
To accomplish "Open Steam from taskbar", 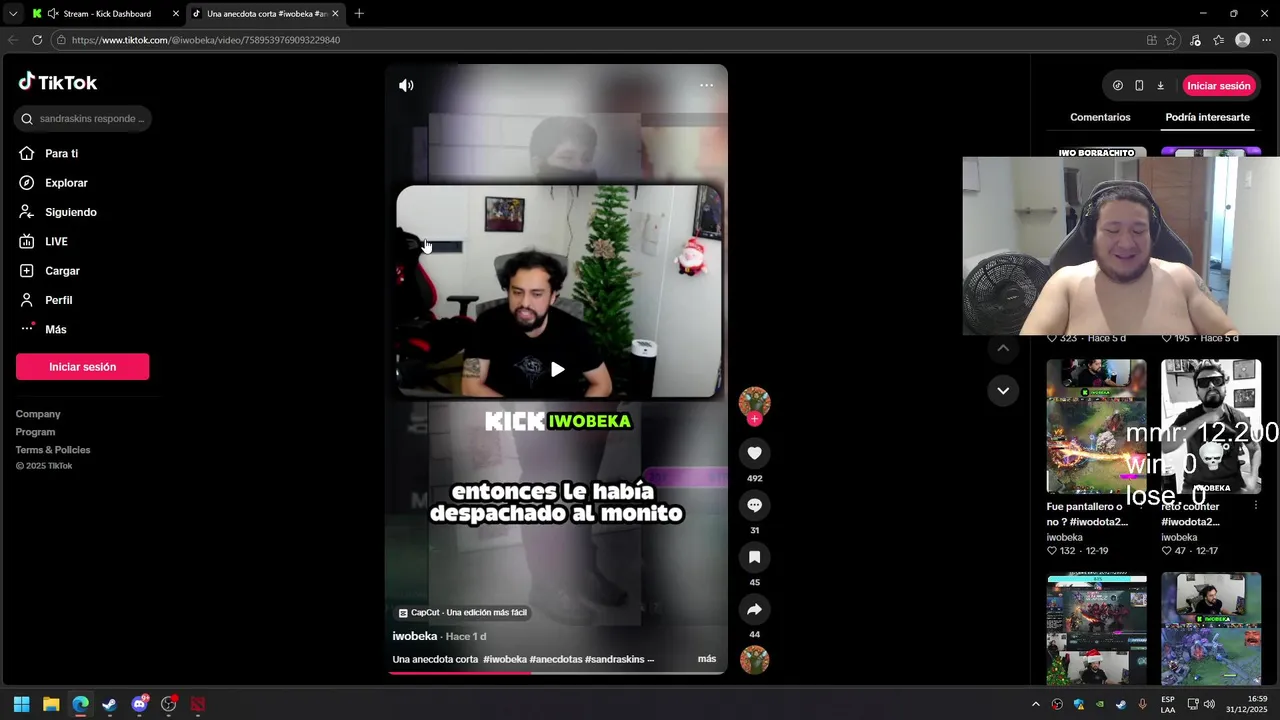I will click(x=110, y=704).
